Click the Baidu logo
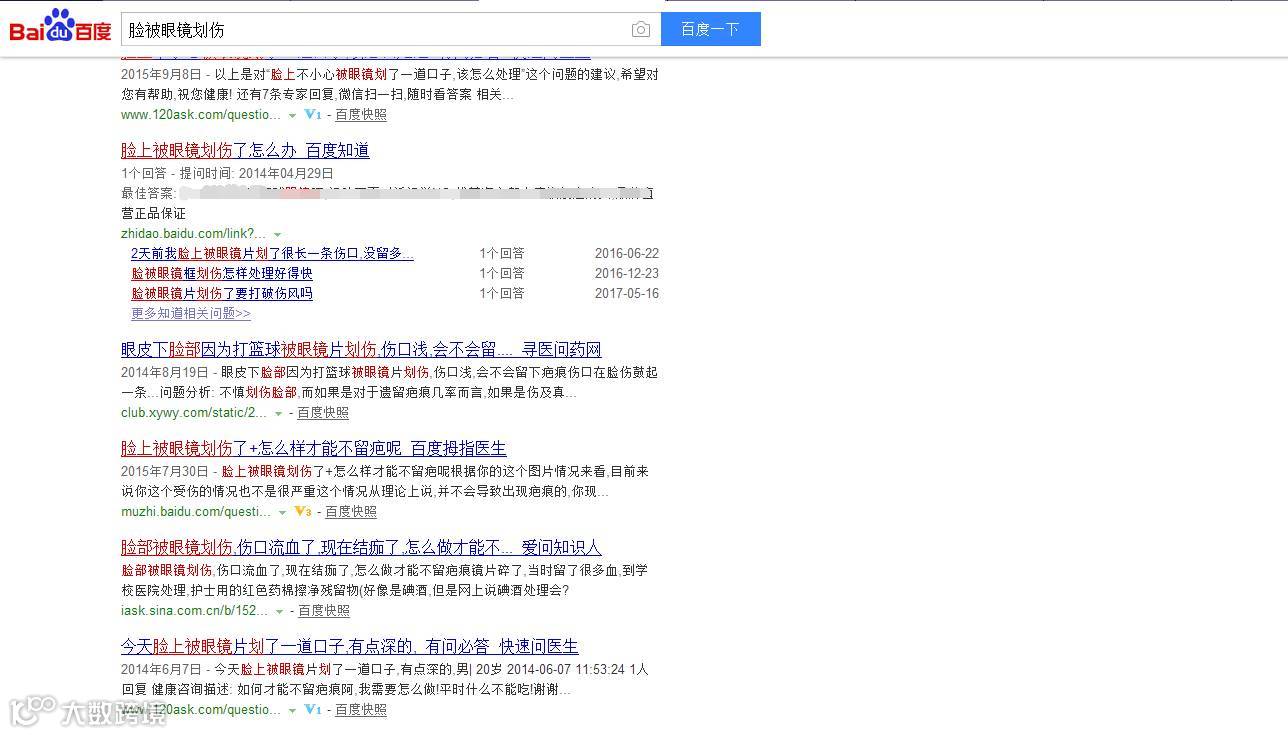 coord(60,26)
